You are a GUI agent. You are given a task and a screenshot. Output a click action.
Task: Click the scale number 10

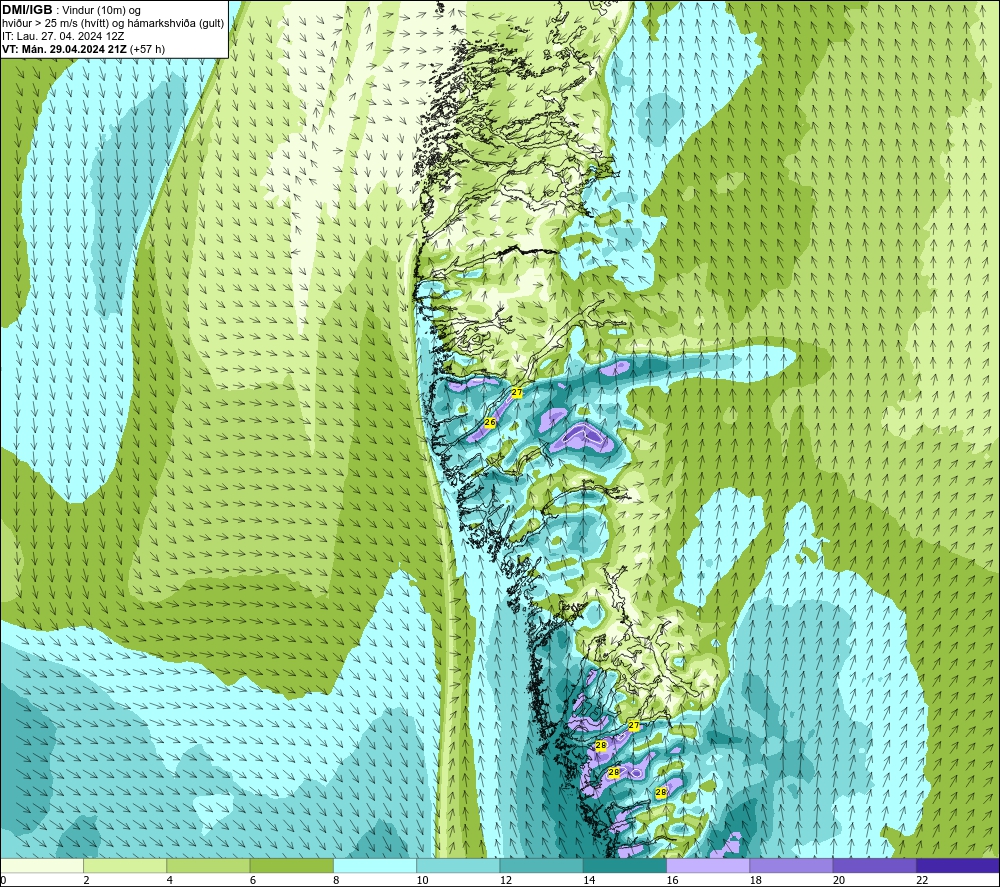tap(422, 880)
